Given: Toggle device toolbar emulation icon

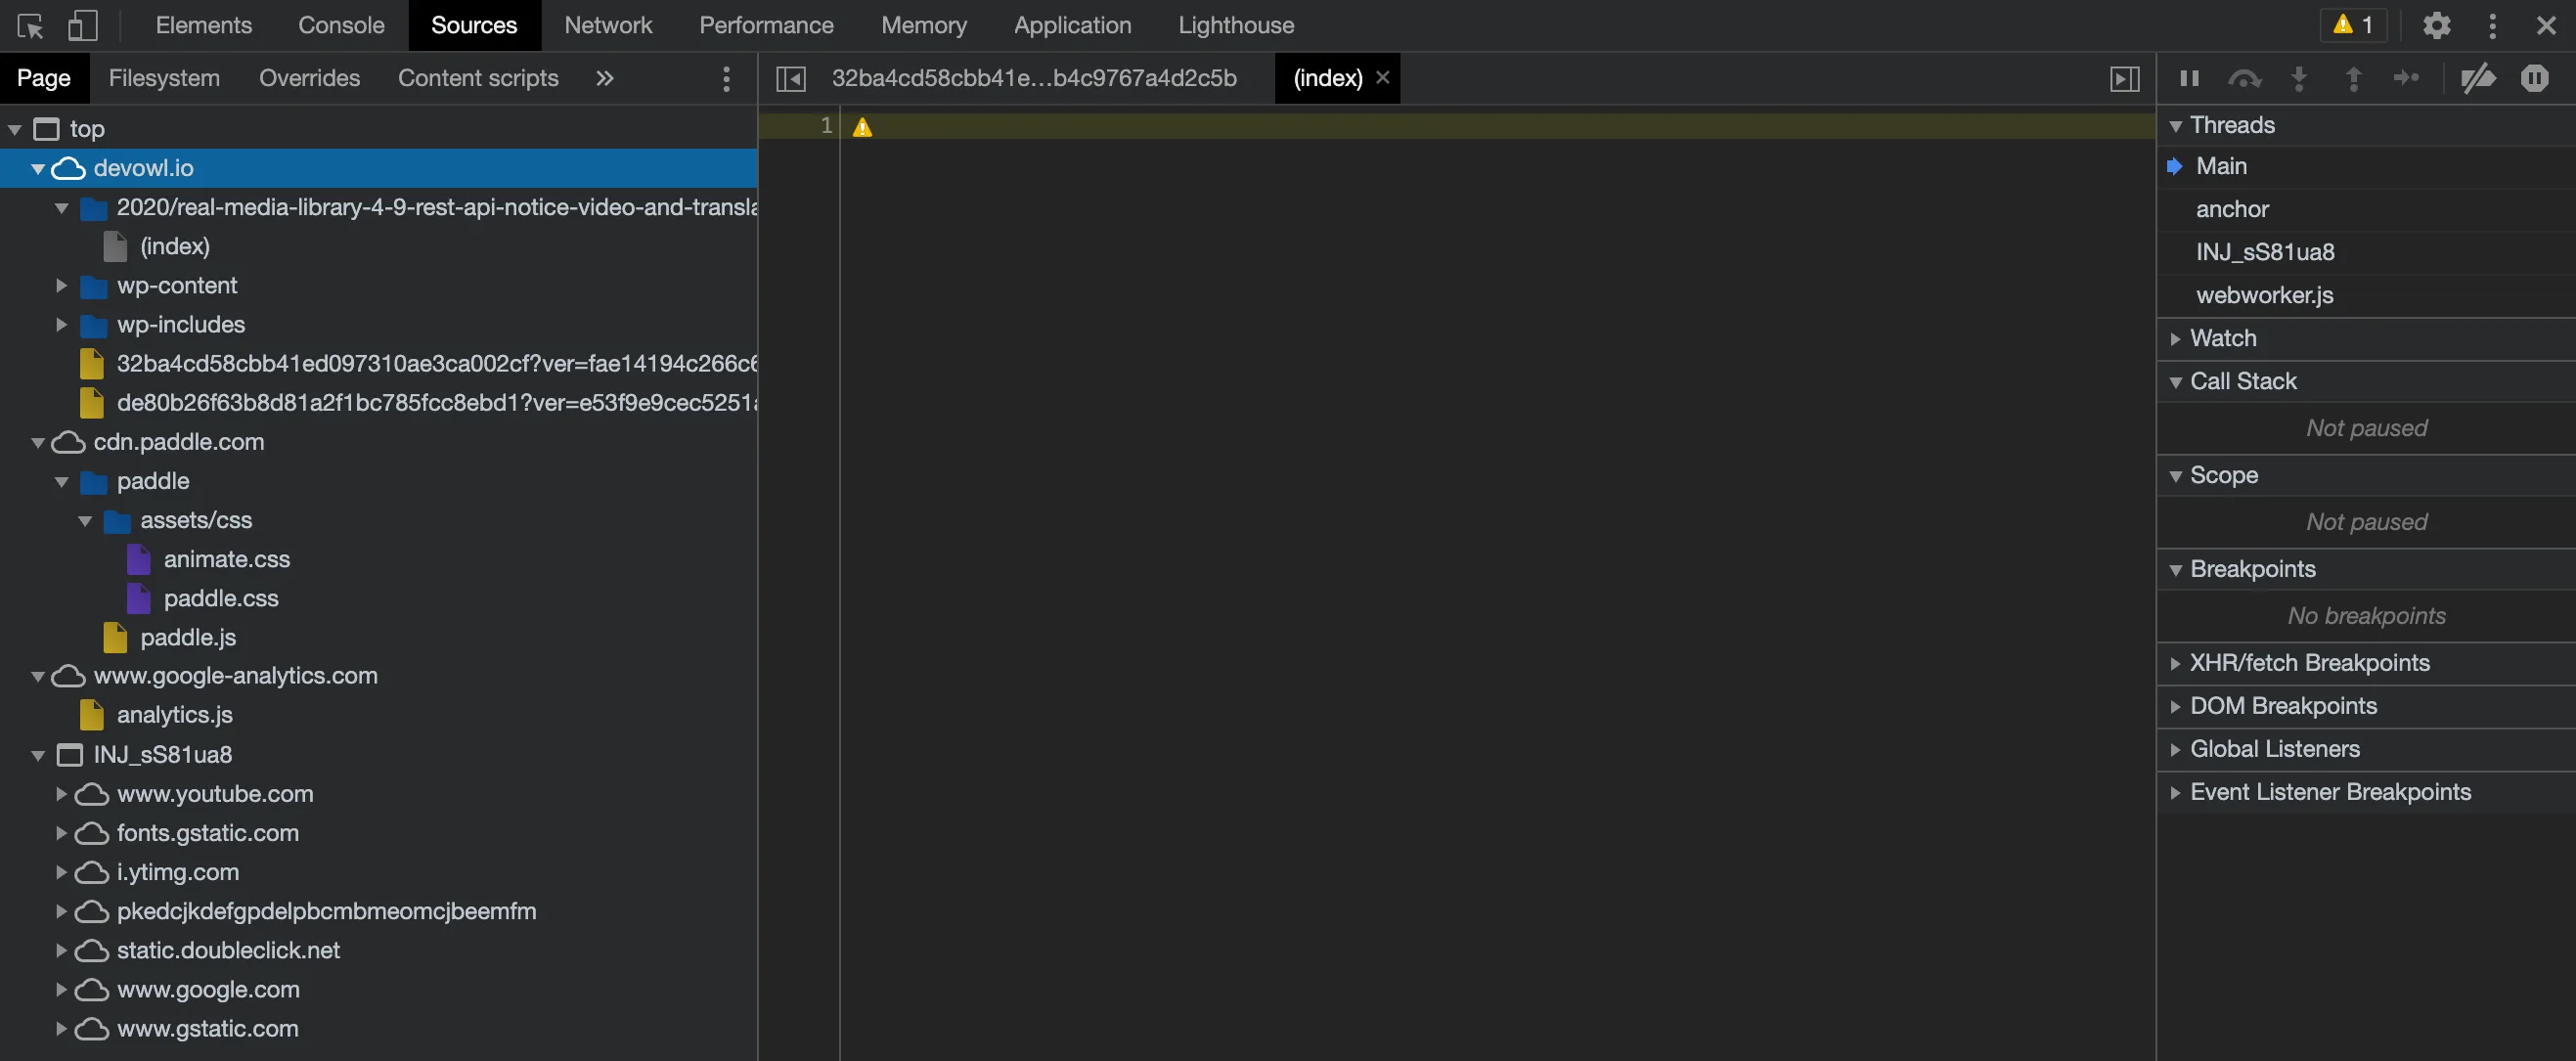Looking at the screenshot, I should (82, 26).
